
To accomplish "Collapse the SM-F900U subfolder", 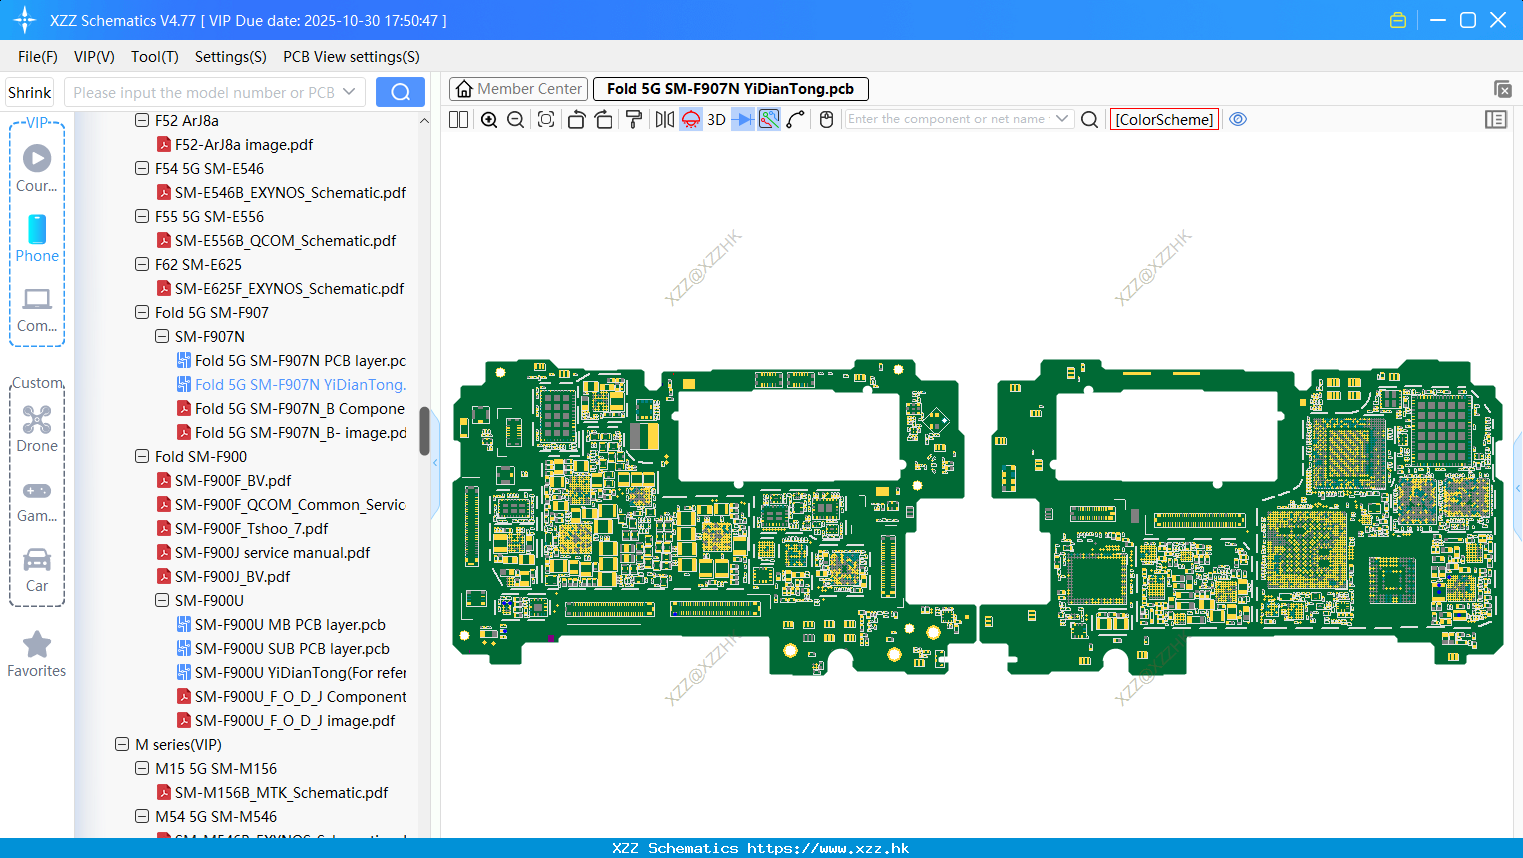I will [x=162, y=600].
